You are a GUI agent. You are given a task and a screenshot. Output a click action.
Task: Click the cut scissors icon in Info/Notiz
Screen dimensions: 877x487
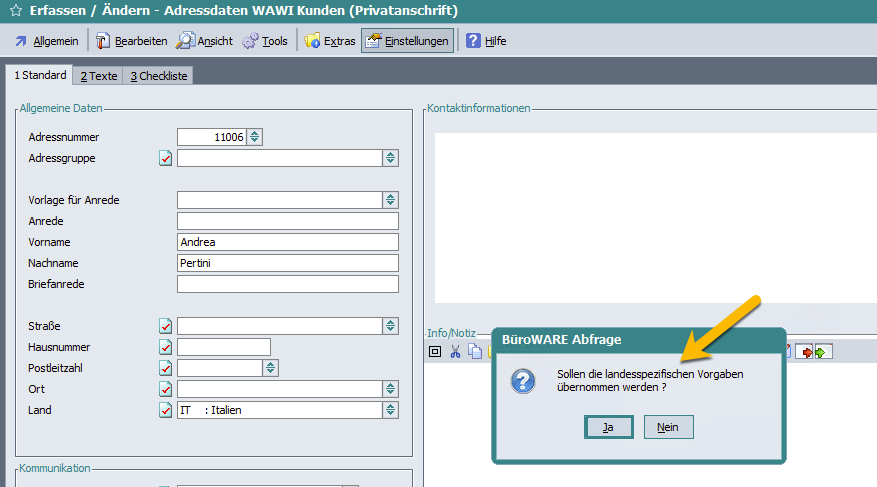pyautogui.click(x=455, y=351)
